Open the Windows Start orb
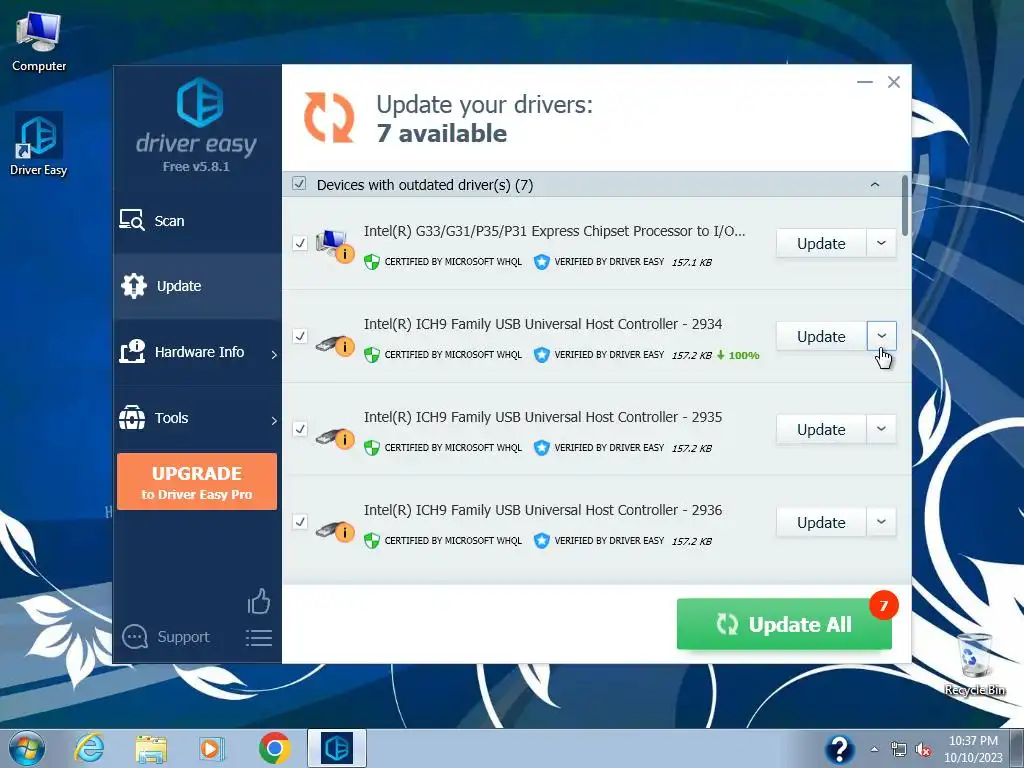The width and height of the screenshot is (1024, 768). 27,748
